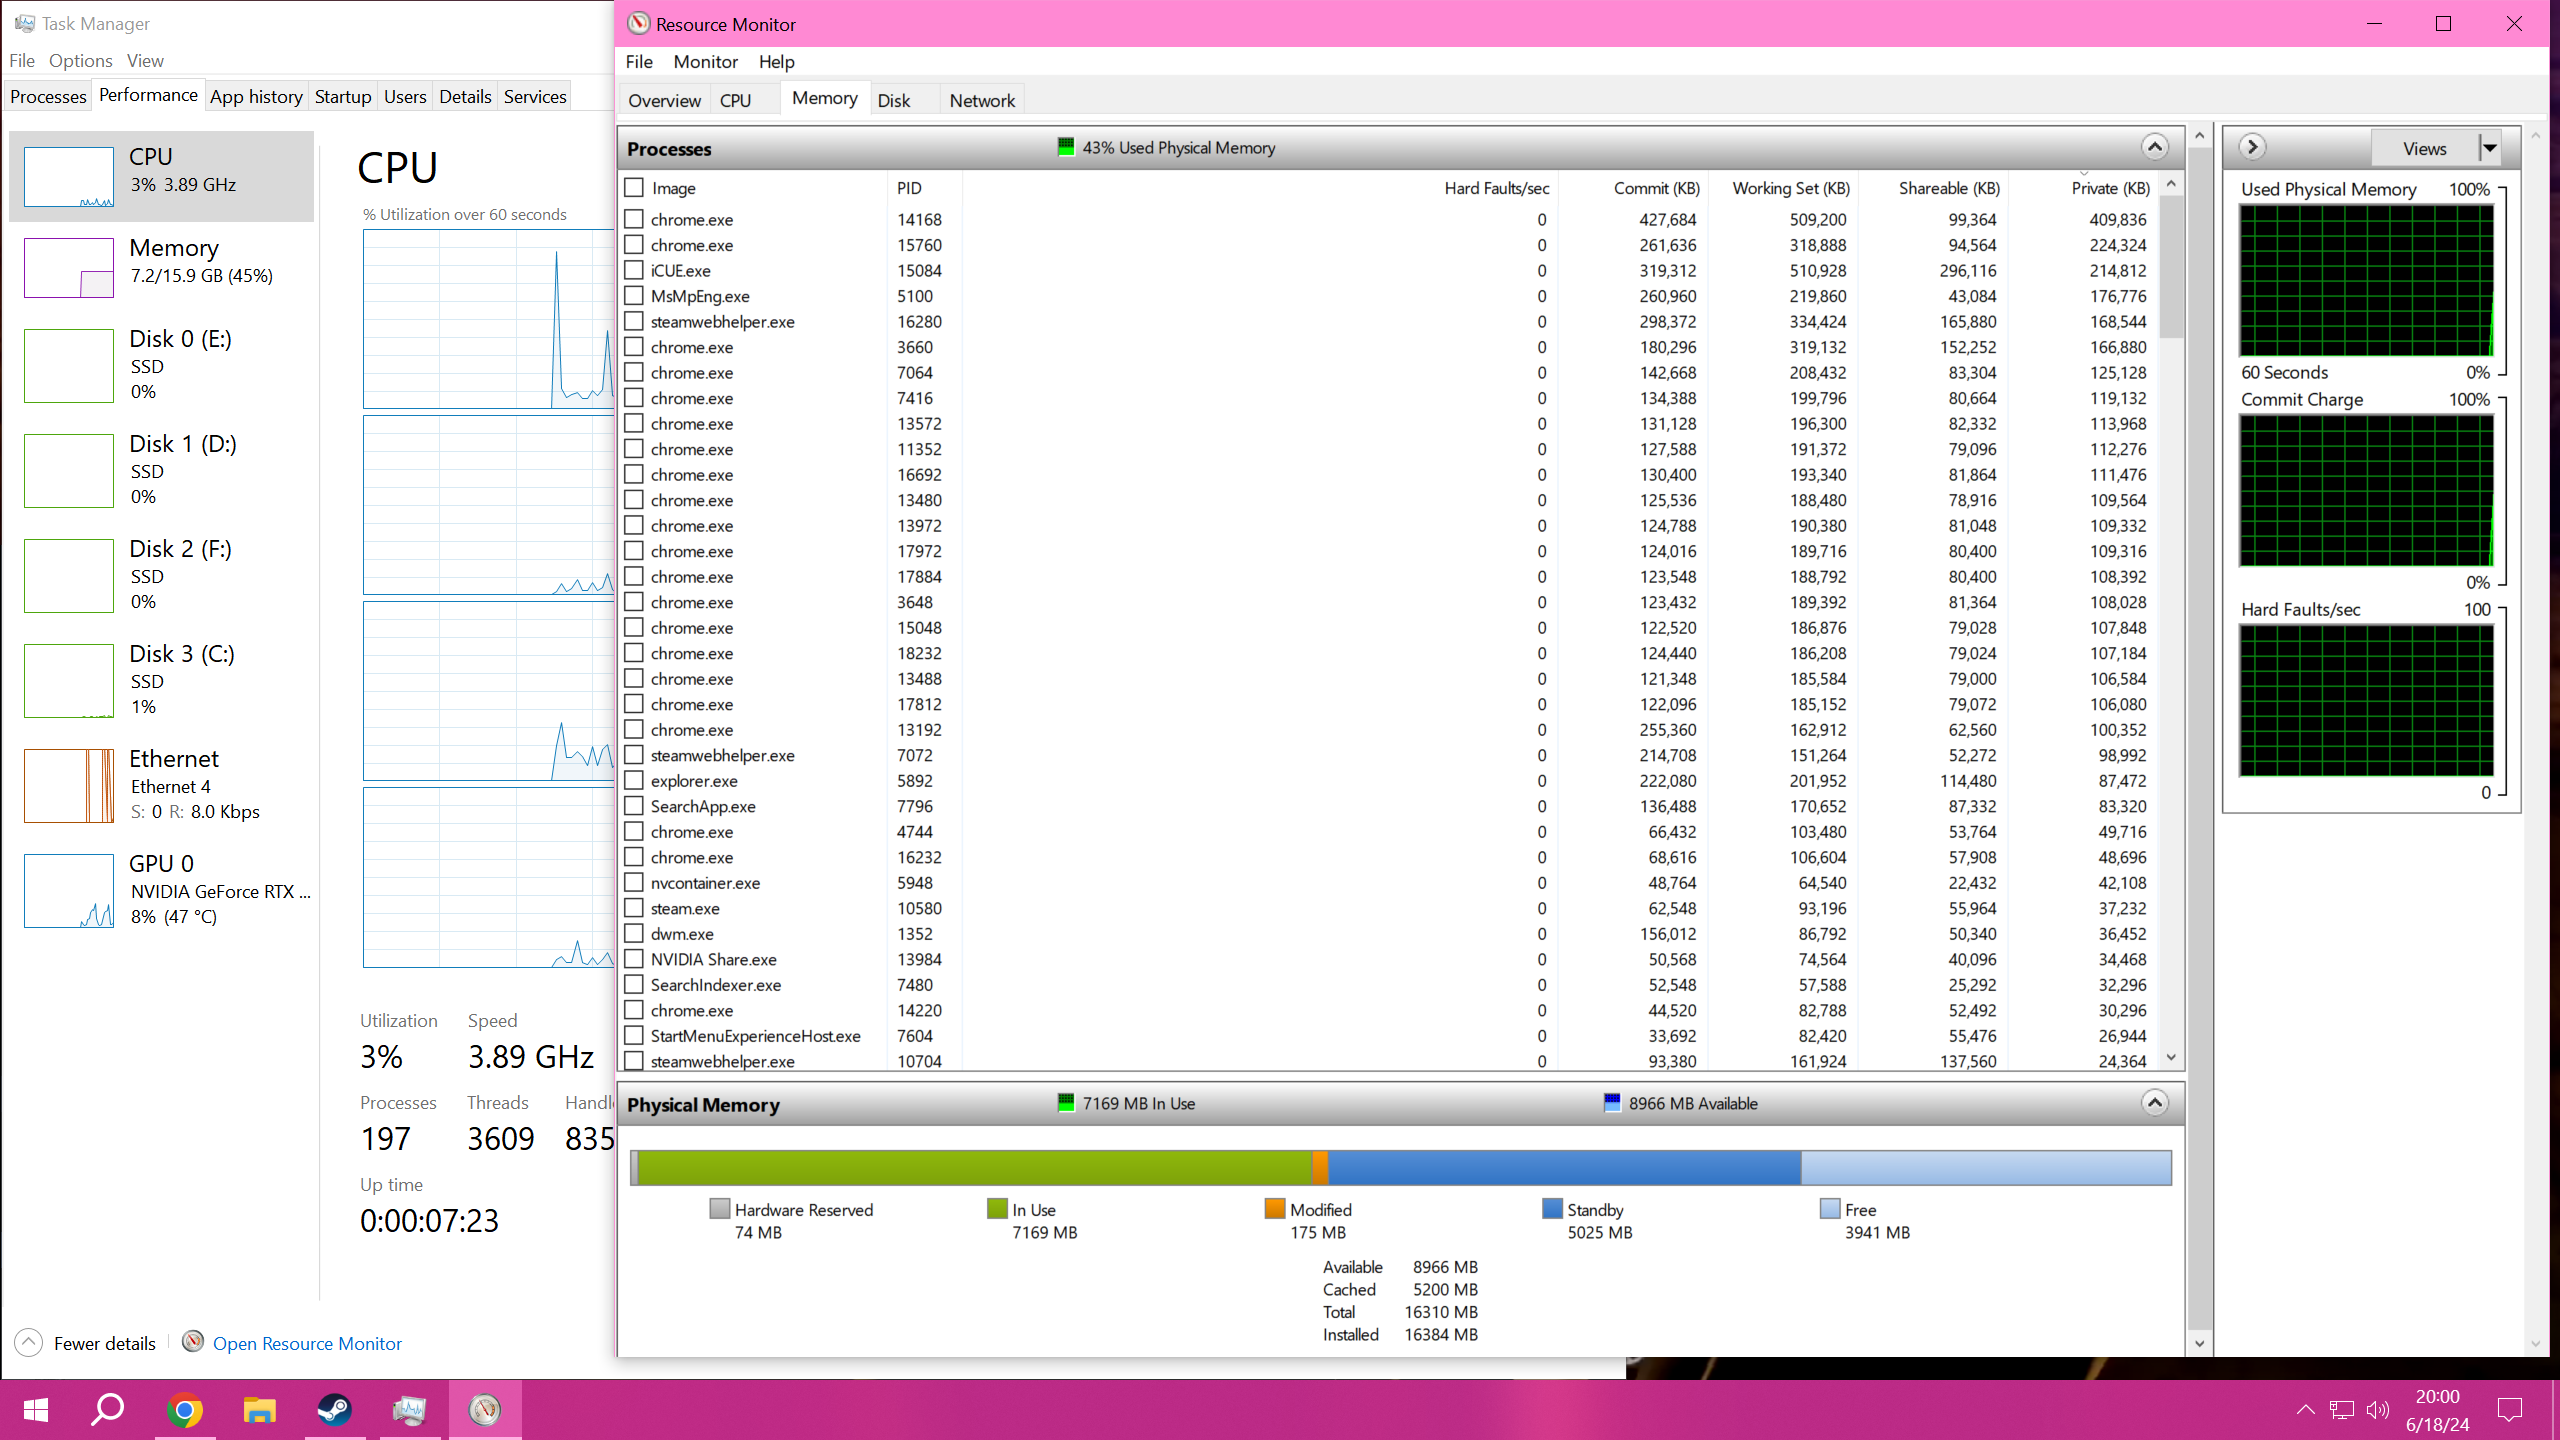Check iCUE.exe checkbox

point(634,270)
